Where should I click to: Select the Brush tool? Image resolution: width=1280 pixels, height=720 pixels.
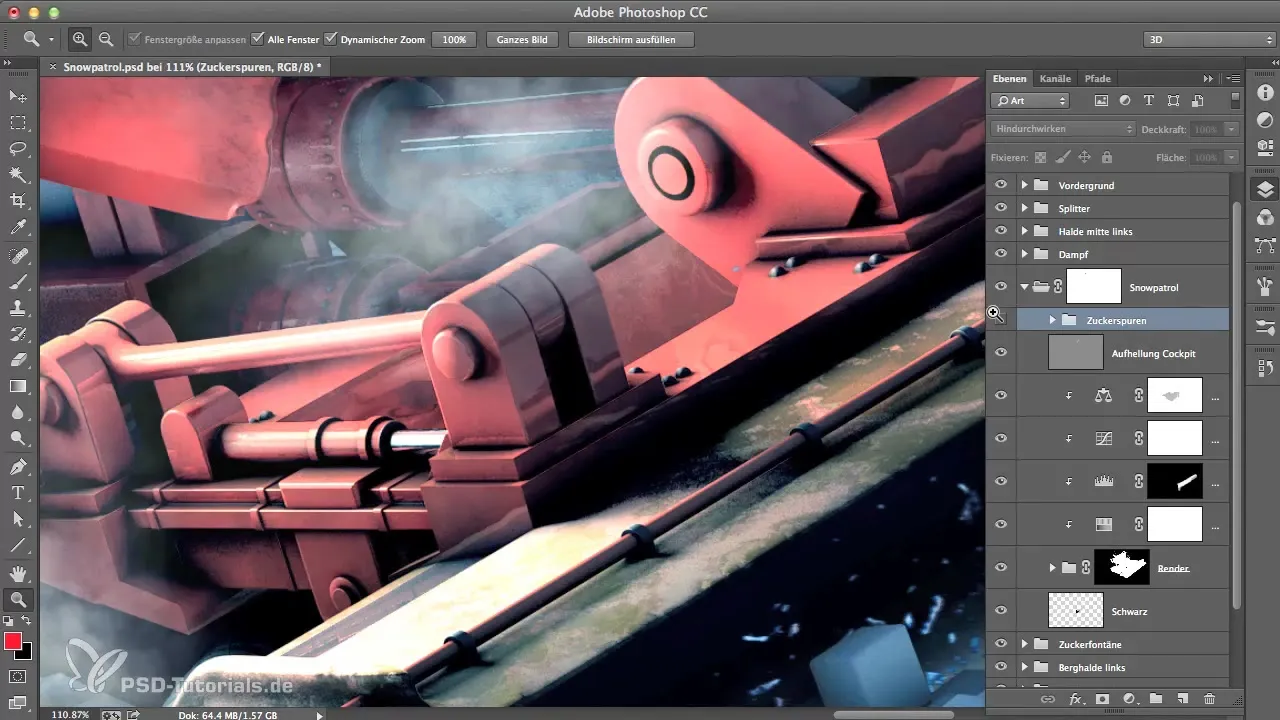18,281
